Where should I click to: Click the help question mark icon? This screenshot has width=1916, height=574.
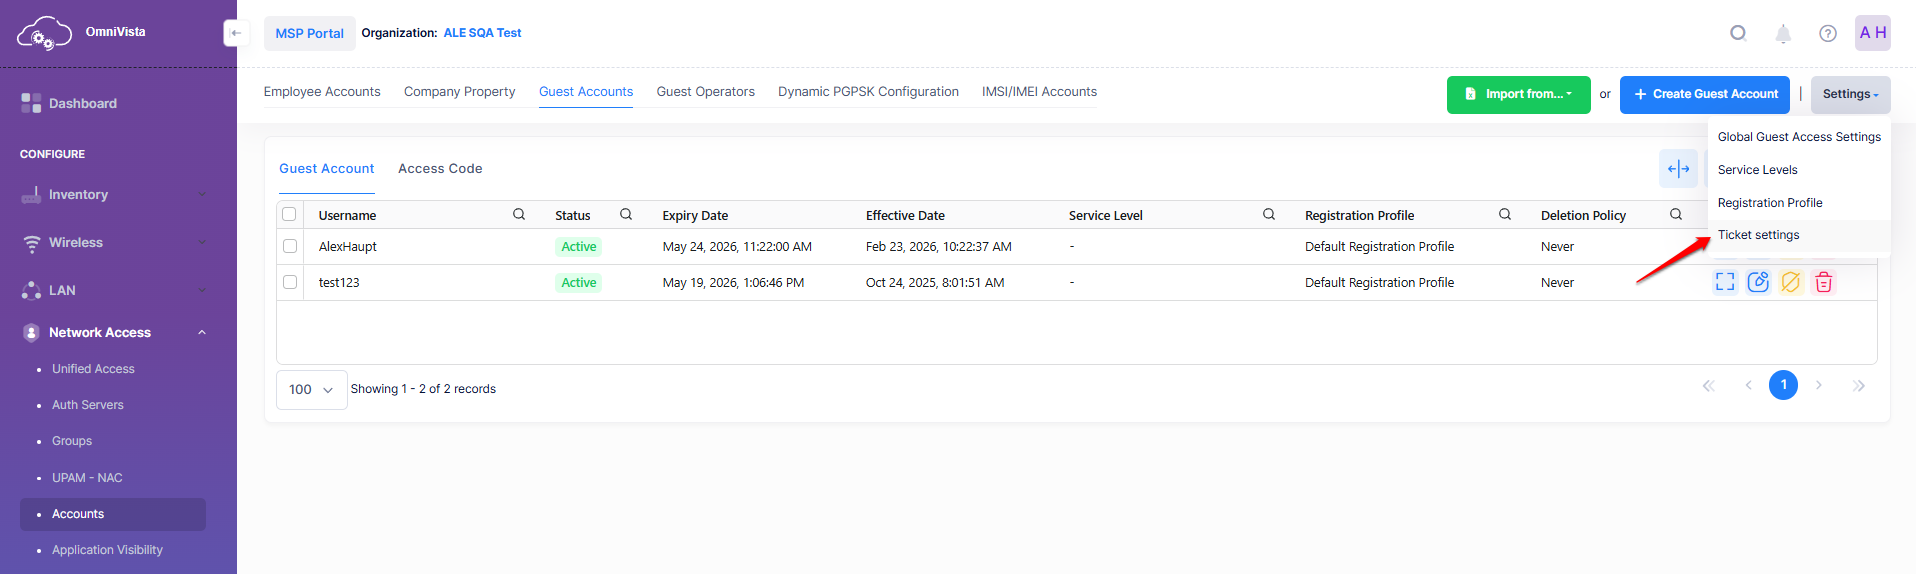coord(1828,34)
